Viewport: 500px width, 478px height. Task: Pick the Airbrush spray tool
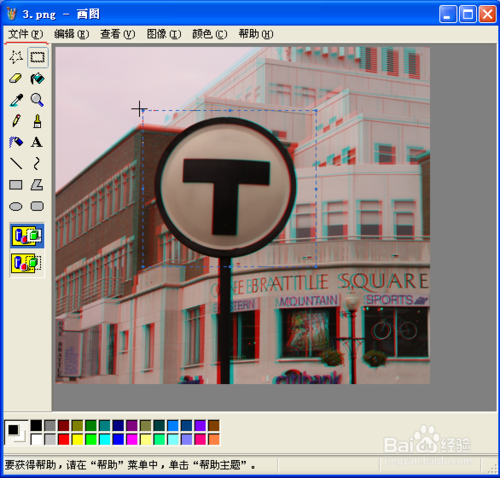point(16,142)
